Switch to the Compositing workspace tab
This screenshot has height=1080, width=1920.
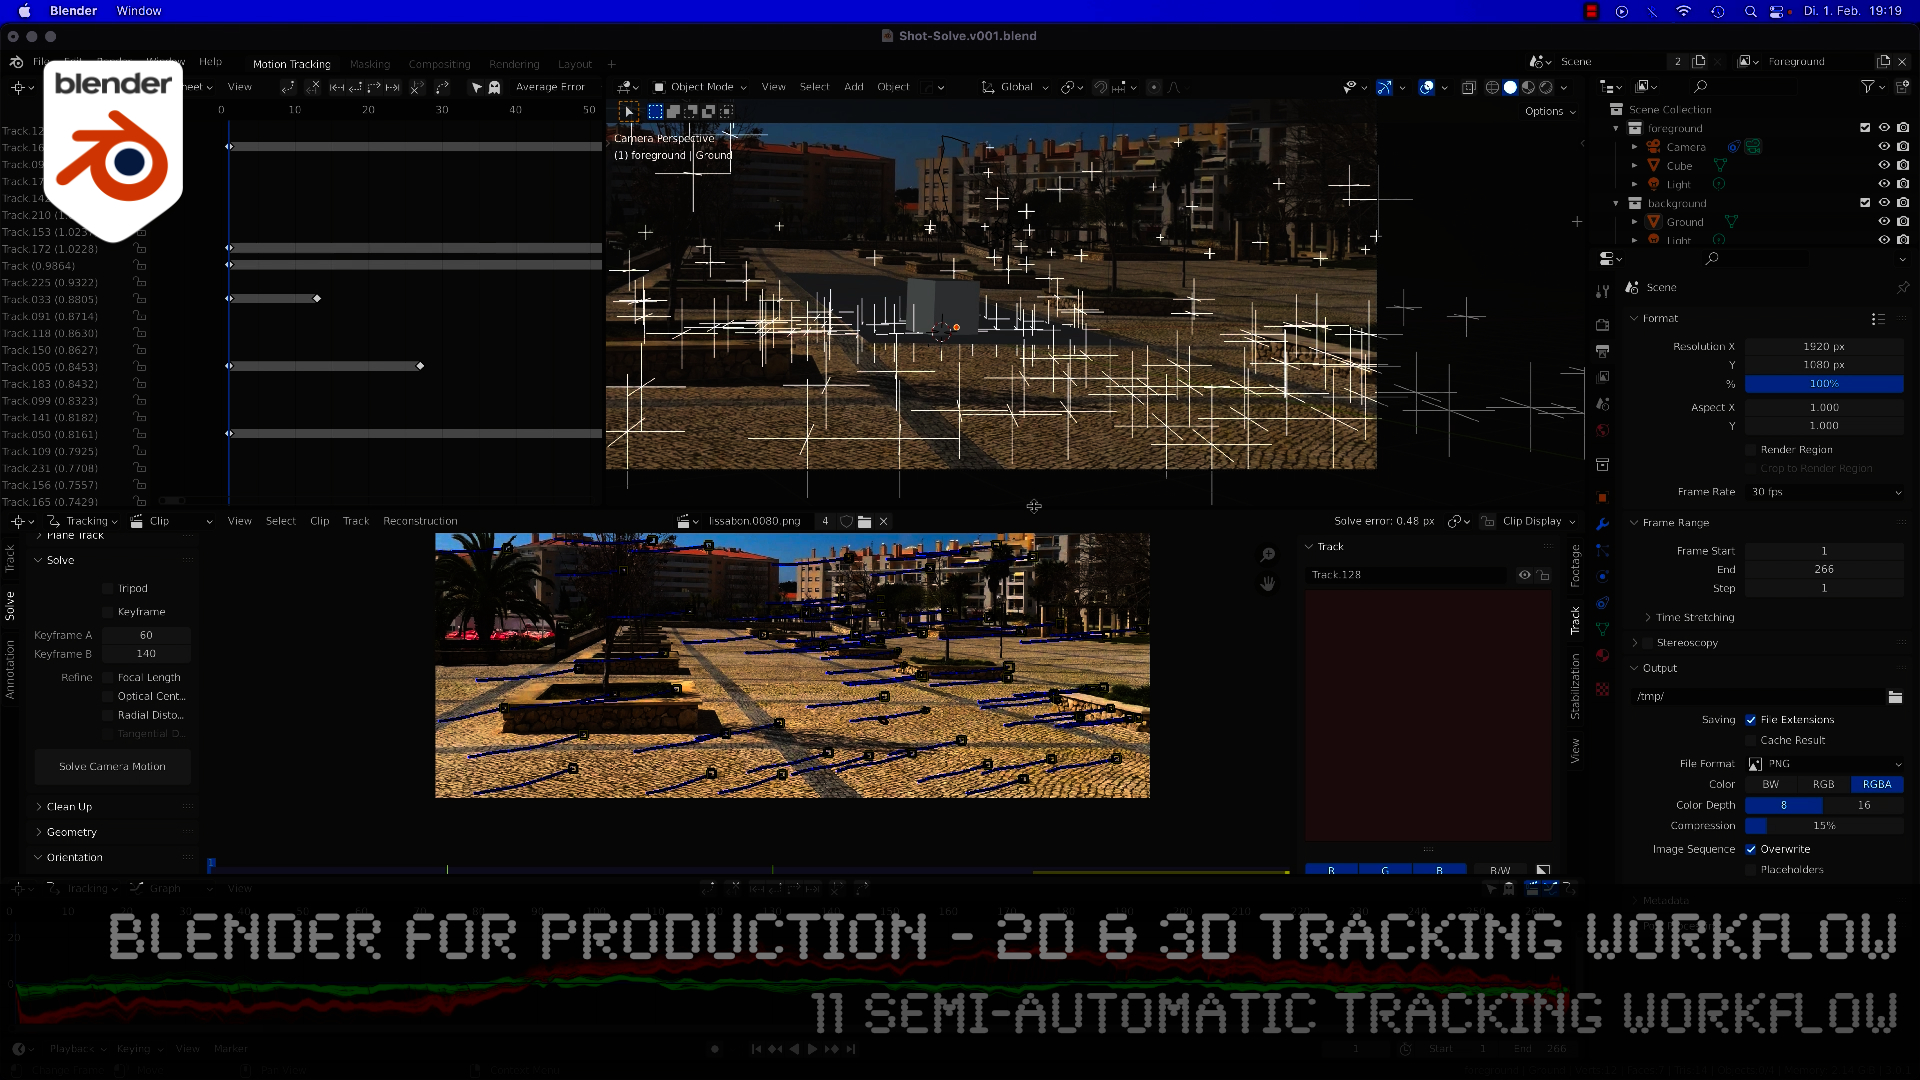pos(440,63)
